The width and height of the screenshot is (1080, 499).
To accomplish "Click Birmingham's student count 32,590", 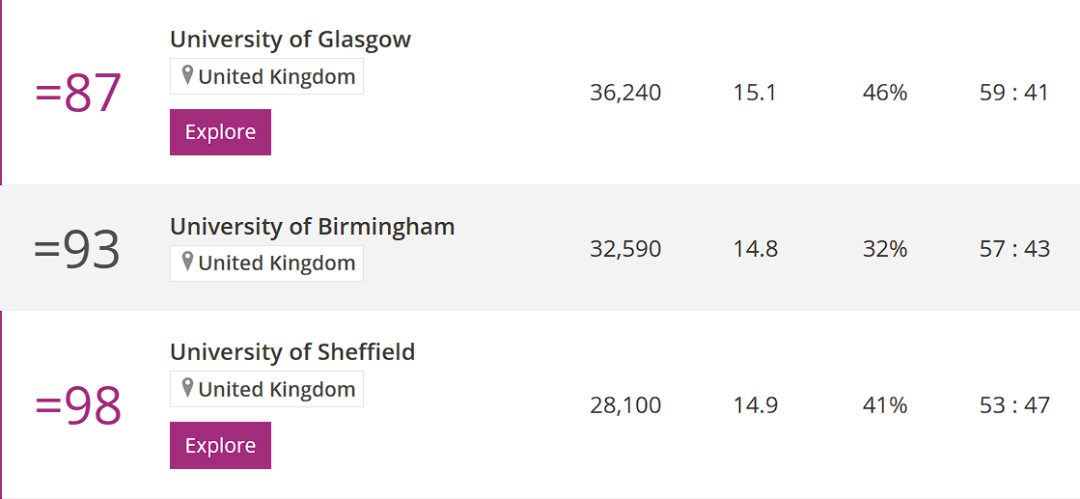I will [x=625, y=249].
